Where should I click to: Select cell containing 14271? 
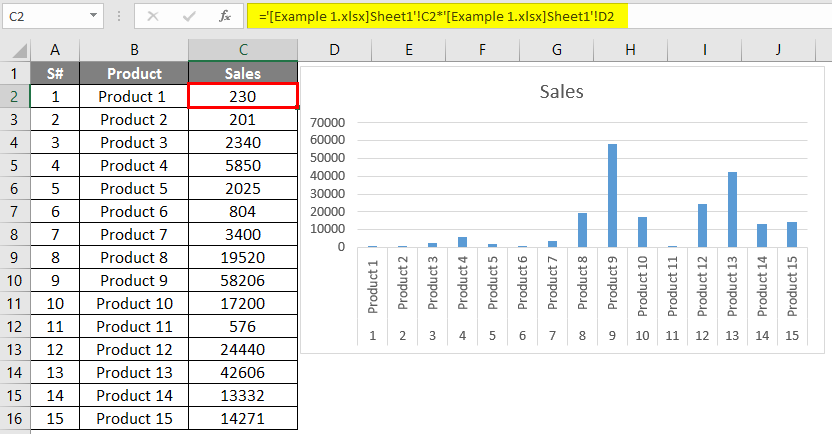(243, 418)
